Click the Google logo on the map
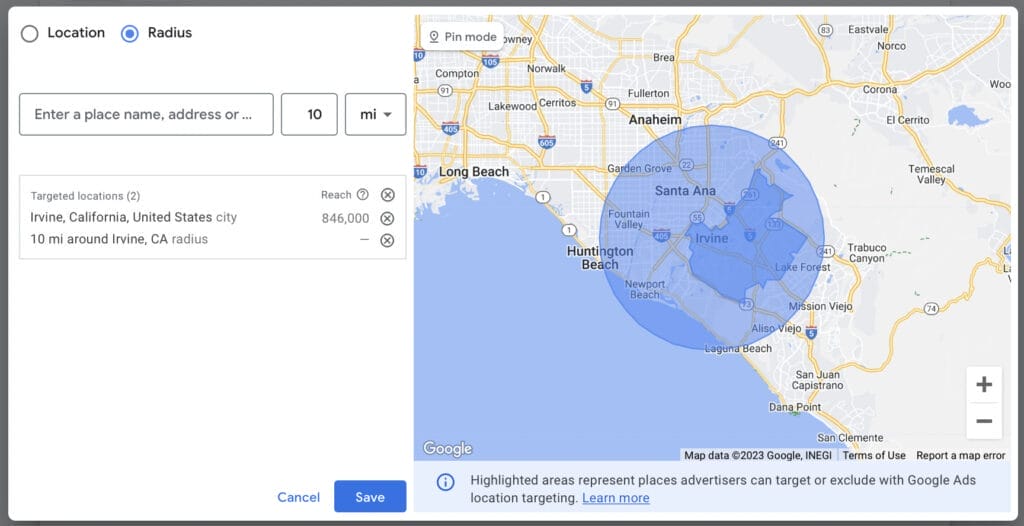This screenshot has width=1024, height=526. coord(447,449)
